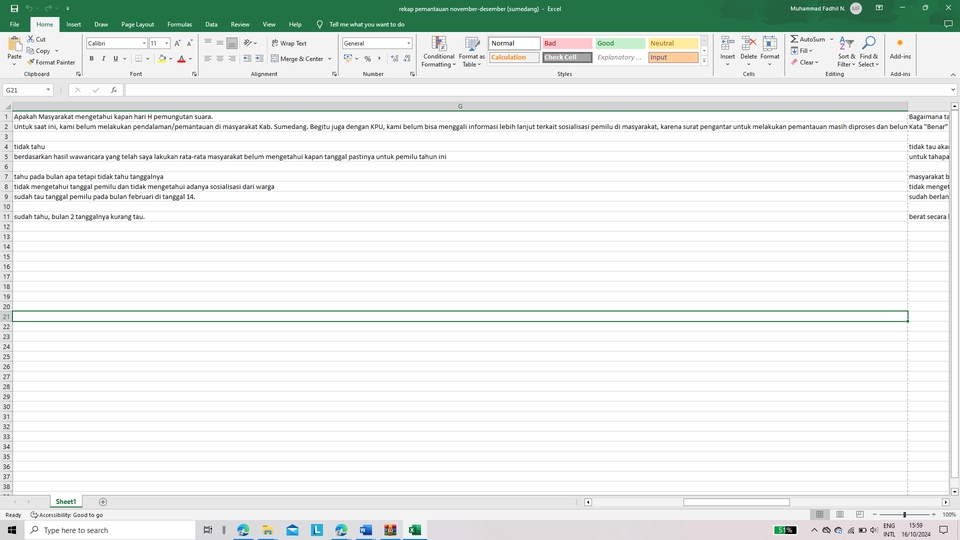
Task: Click the Center align icon
Action: tap(220, 59)
